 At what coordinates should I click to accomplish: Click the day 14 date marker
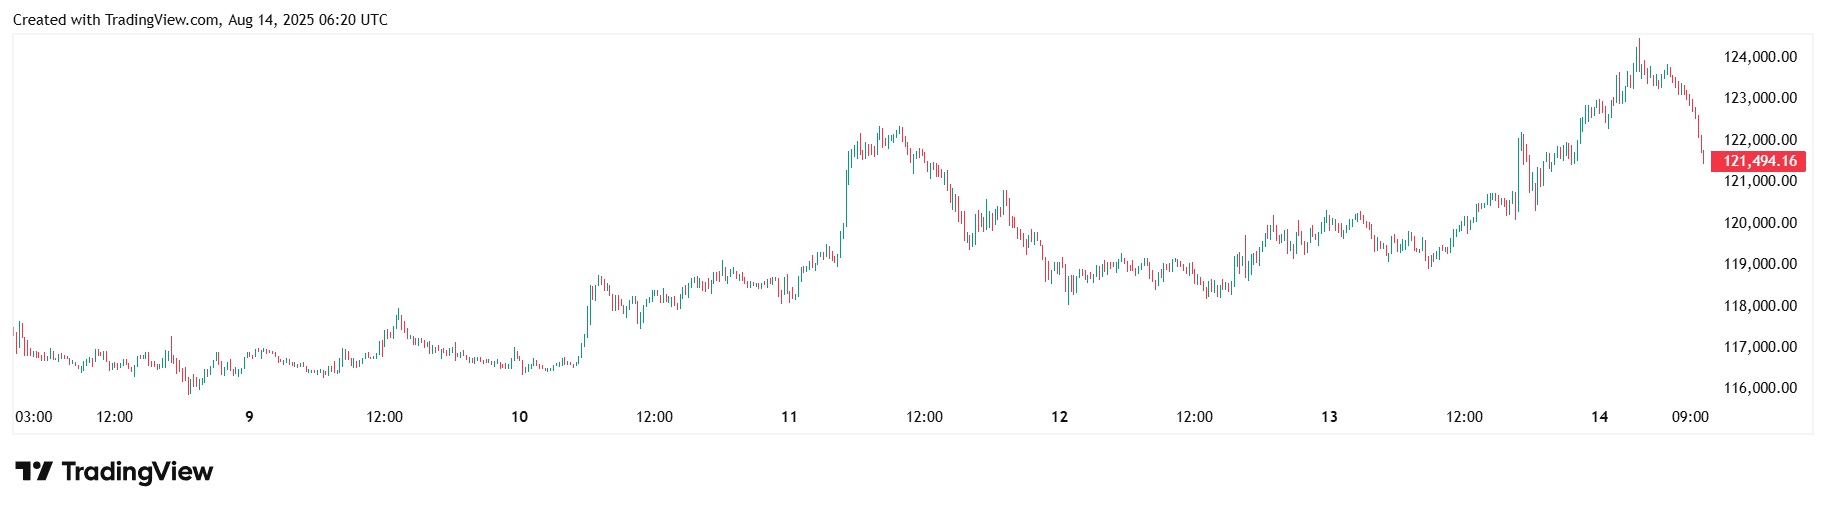point(1600,417)
